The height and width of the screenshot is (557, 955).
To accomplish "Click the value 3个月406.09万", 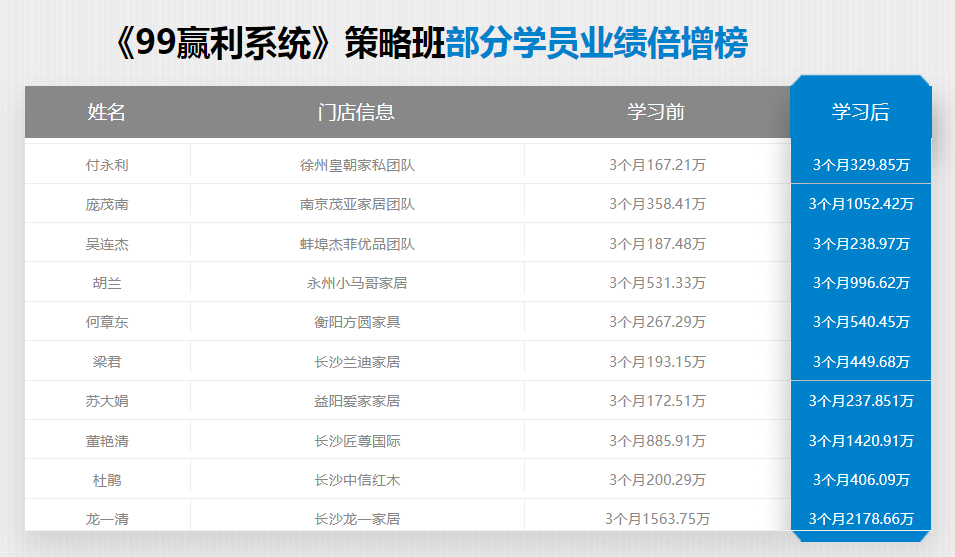I will tap(861, 480).
